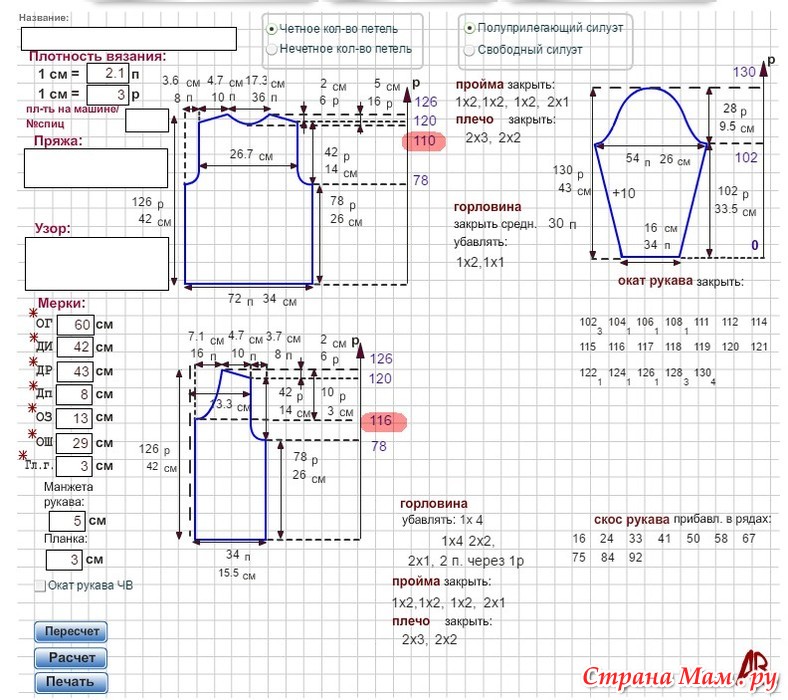
Task: Click the machine density / needle number field
Action: point(147,121)
